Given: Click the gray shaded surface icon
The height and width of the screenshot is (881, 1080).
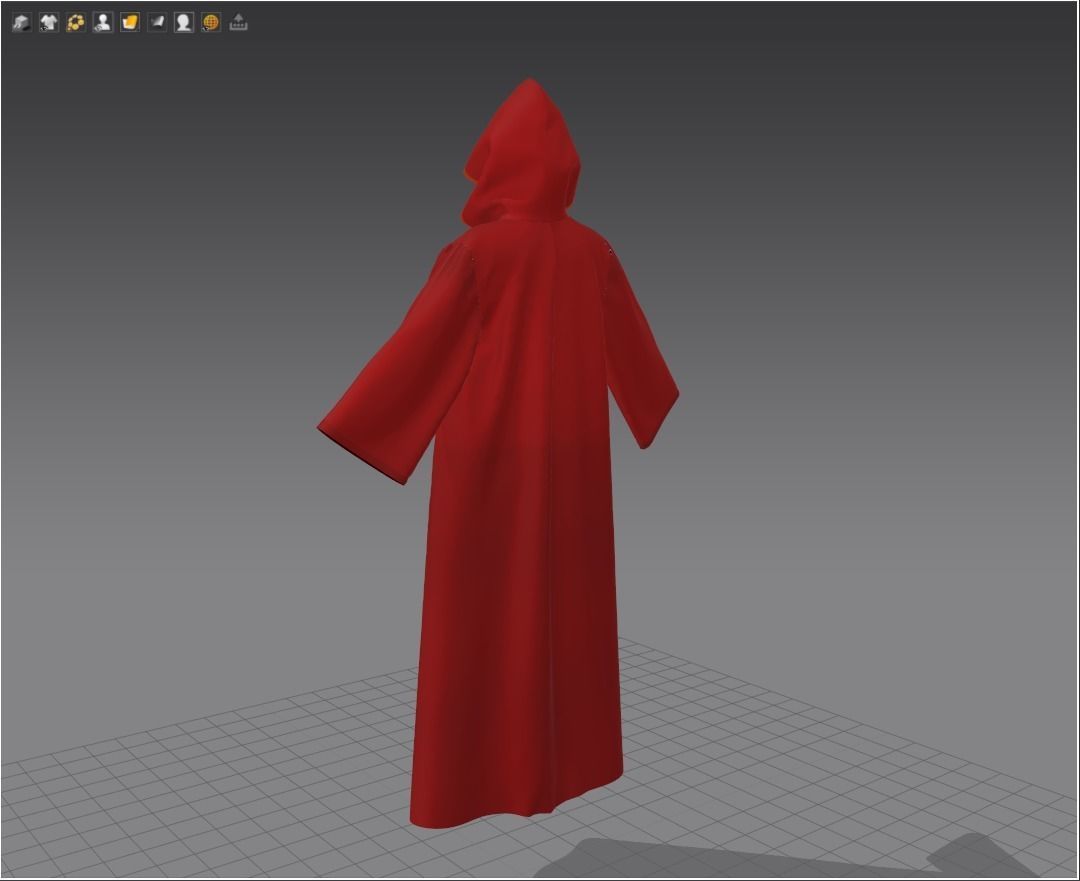Looking at the screenshot, I should click(157, 23).
